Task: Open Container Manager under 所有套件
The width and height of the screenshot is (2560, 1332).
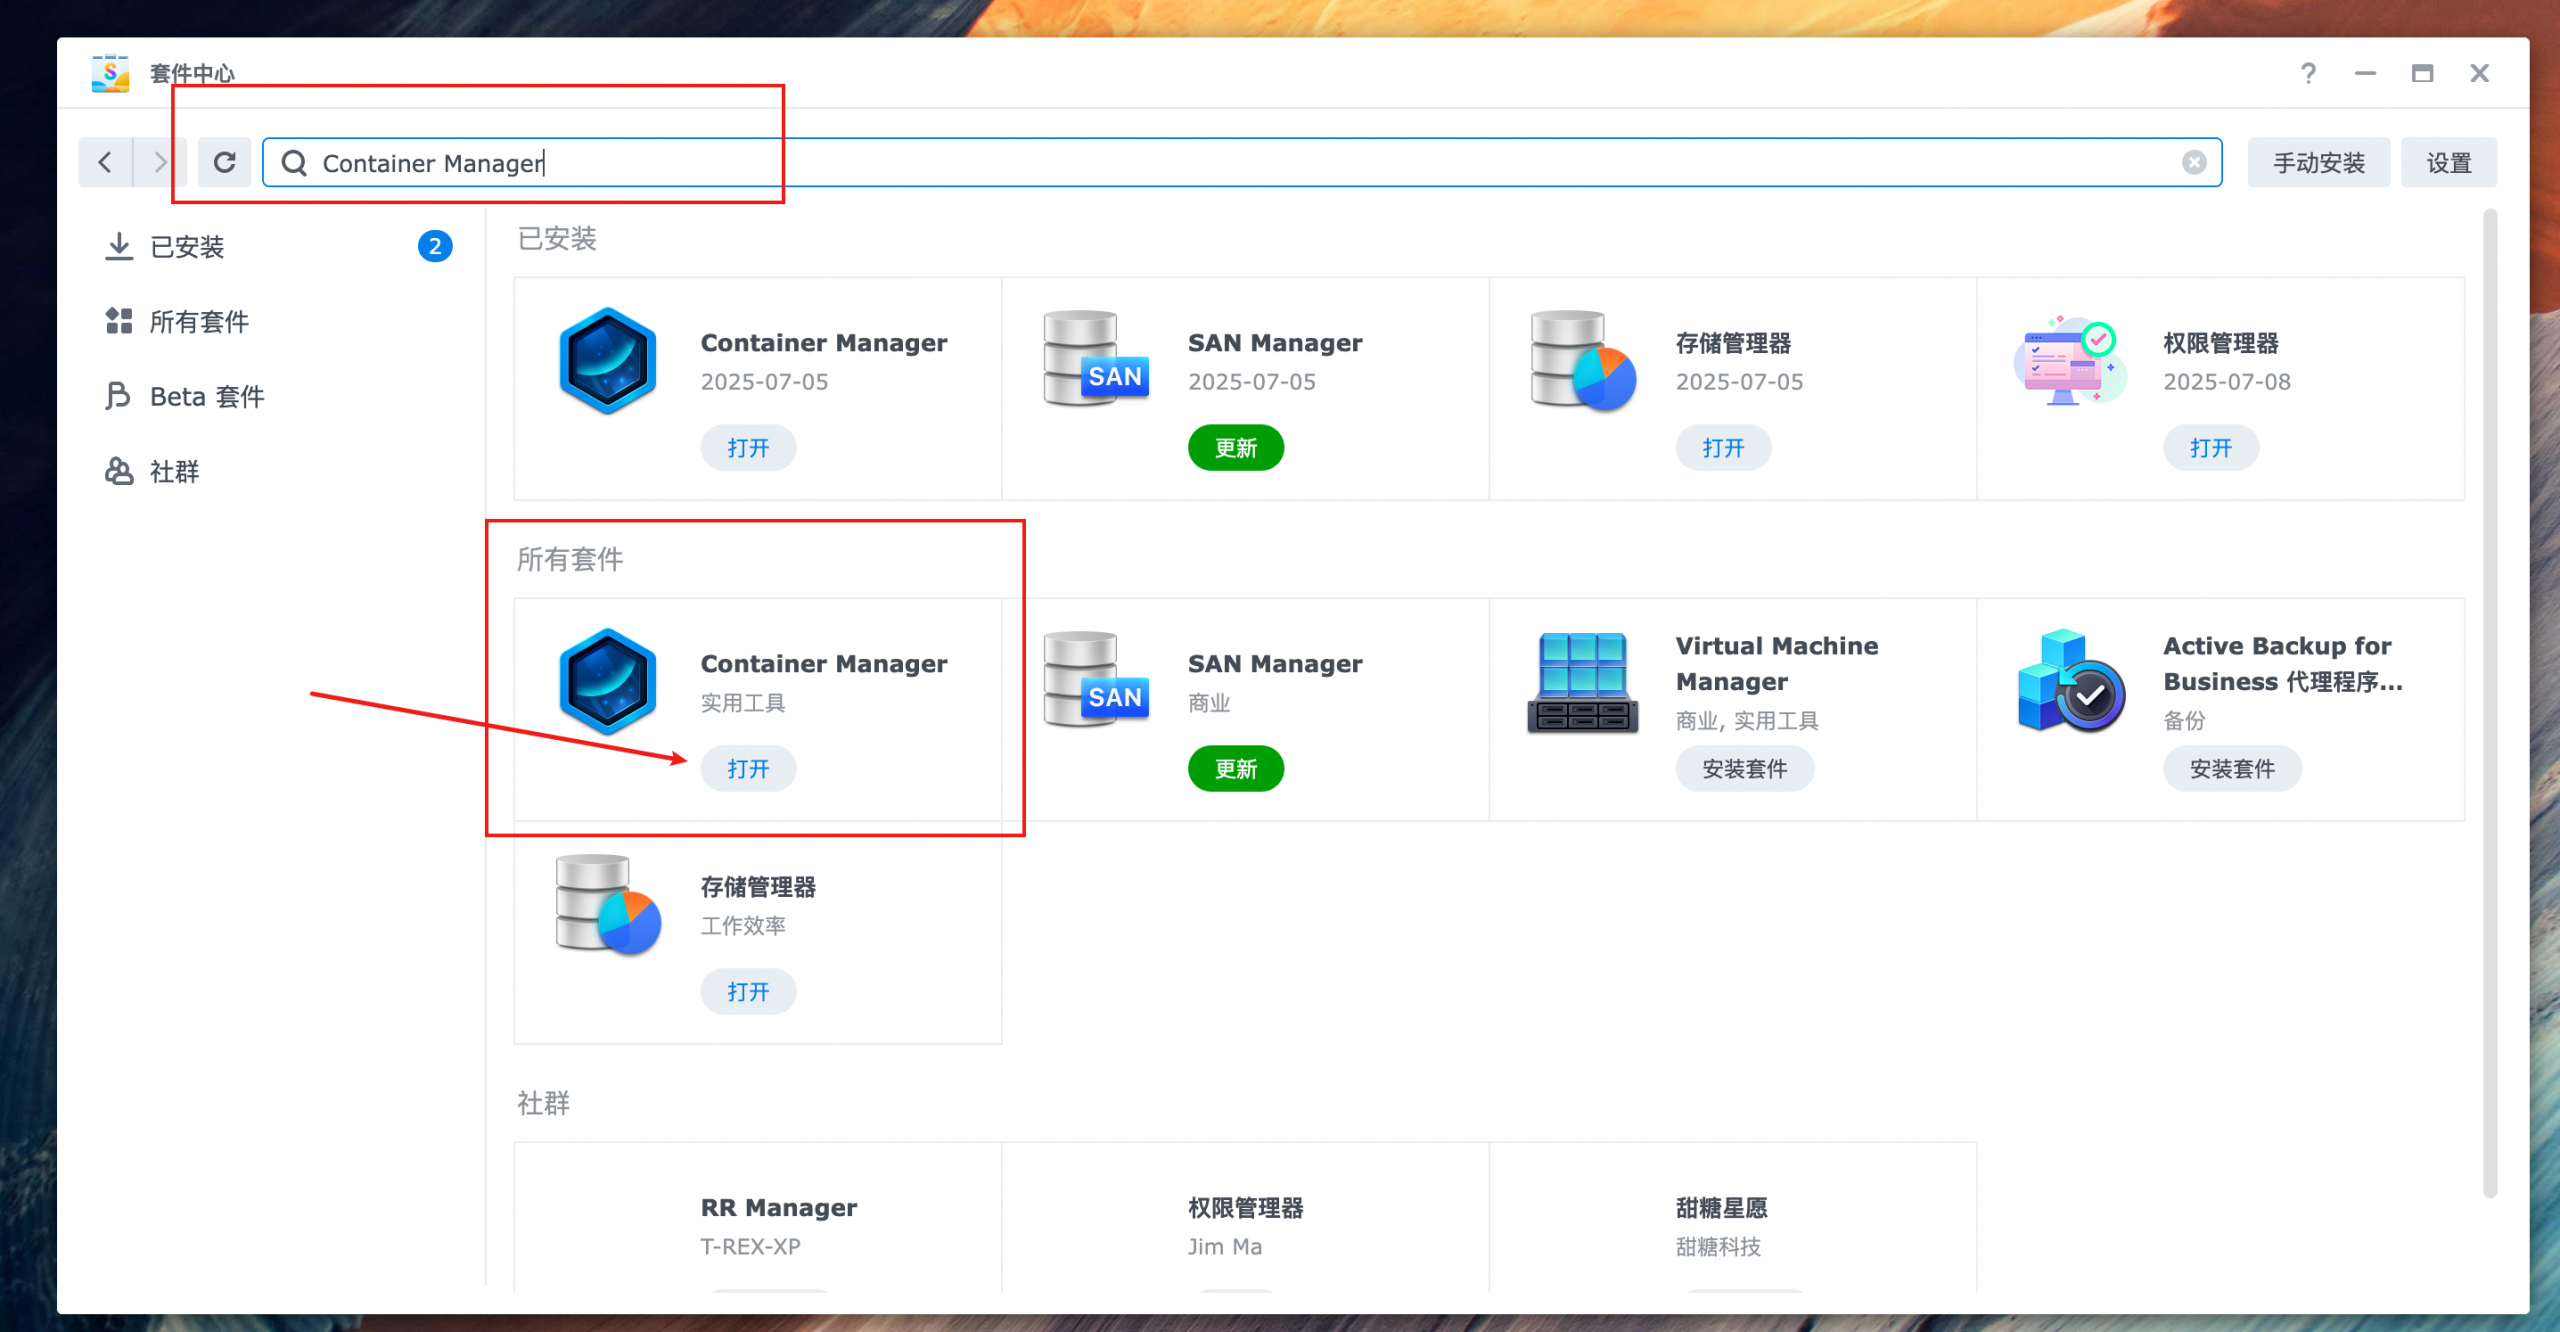Action: [748, 768]
